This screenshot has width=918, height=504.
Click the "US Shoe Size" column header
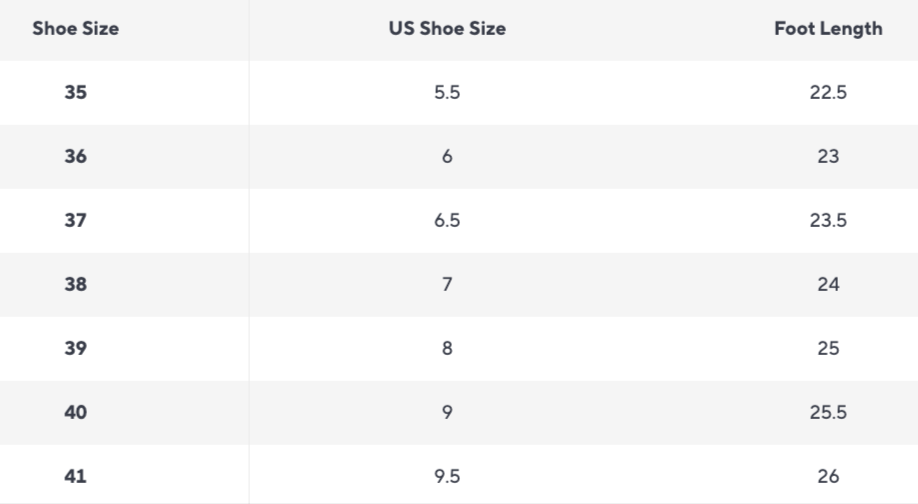tap(447, 29)
